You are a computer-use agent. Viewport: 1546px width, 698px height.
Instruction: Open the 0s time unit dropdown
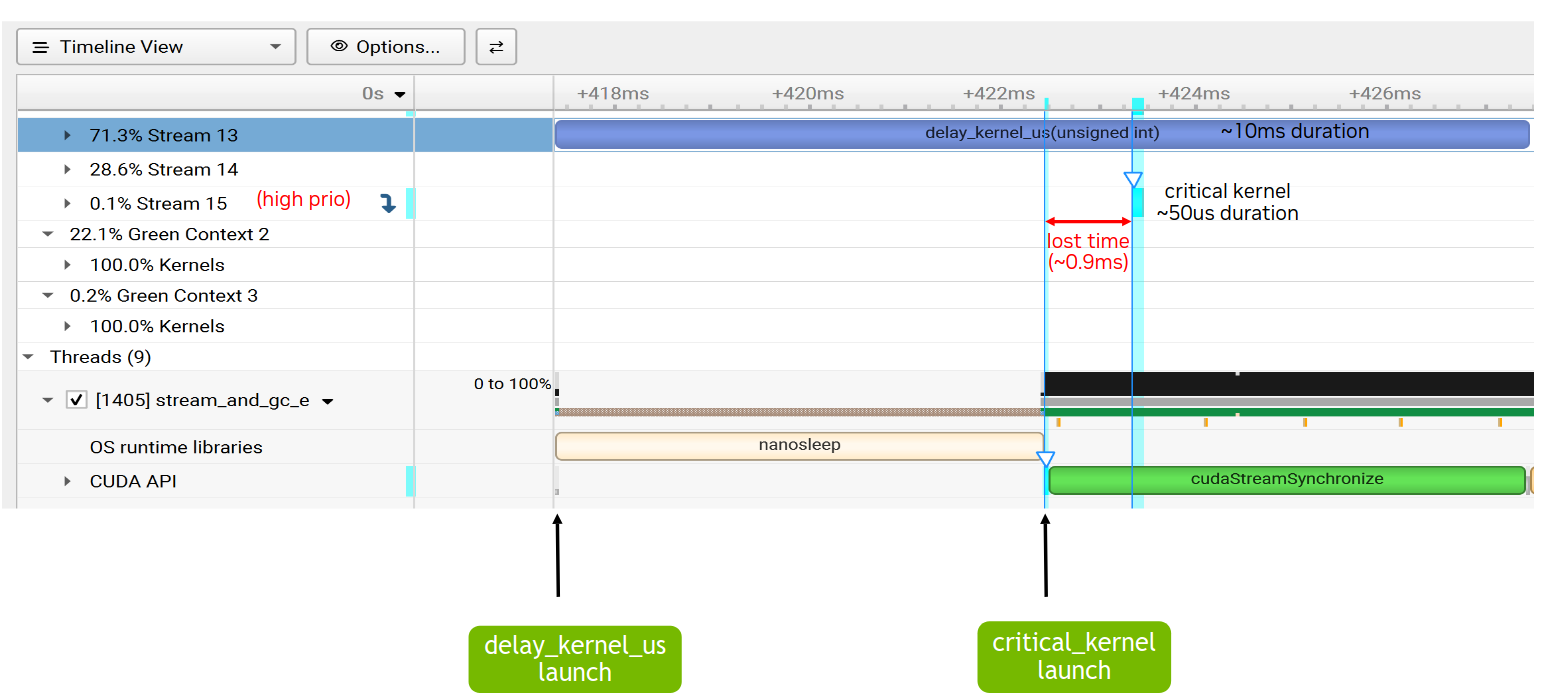point(400,94)
